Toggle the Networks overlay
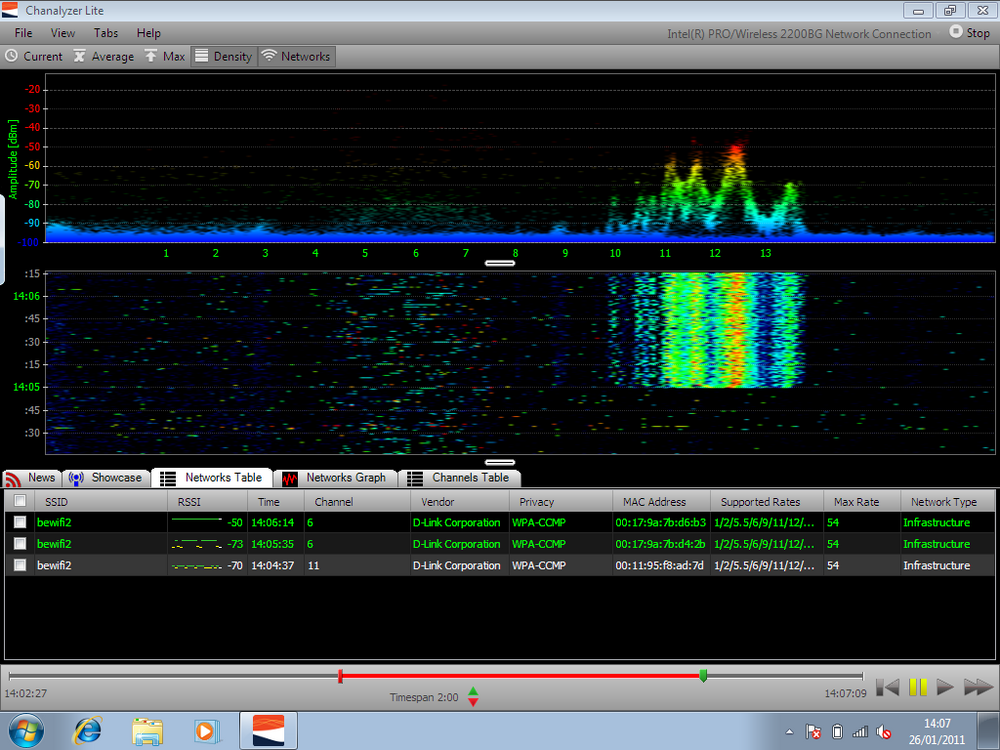Image resolution: width=1000 pixels, height=750 pixels. point(296,56)
